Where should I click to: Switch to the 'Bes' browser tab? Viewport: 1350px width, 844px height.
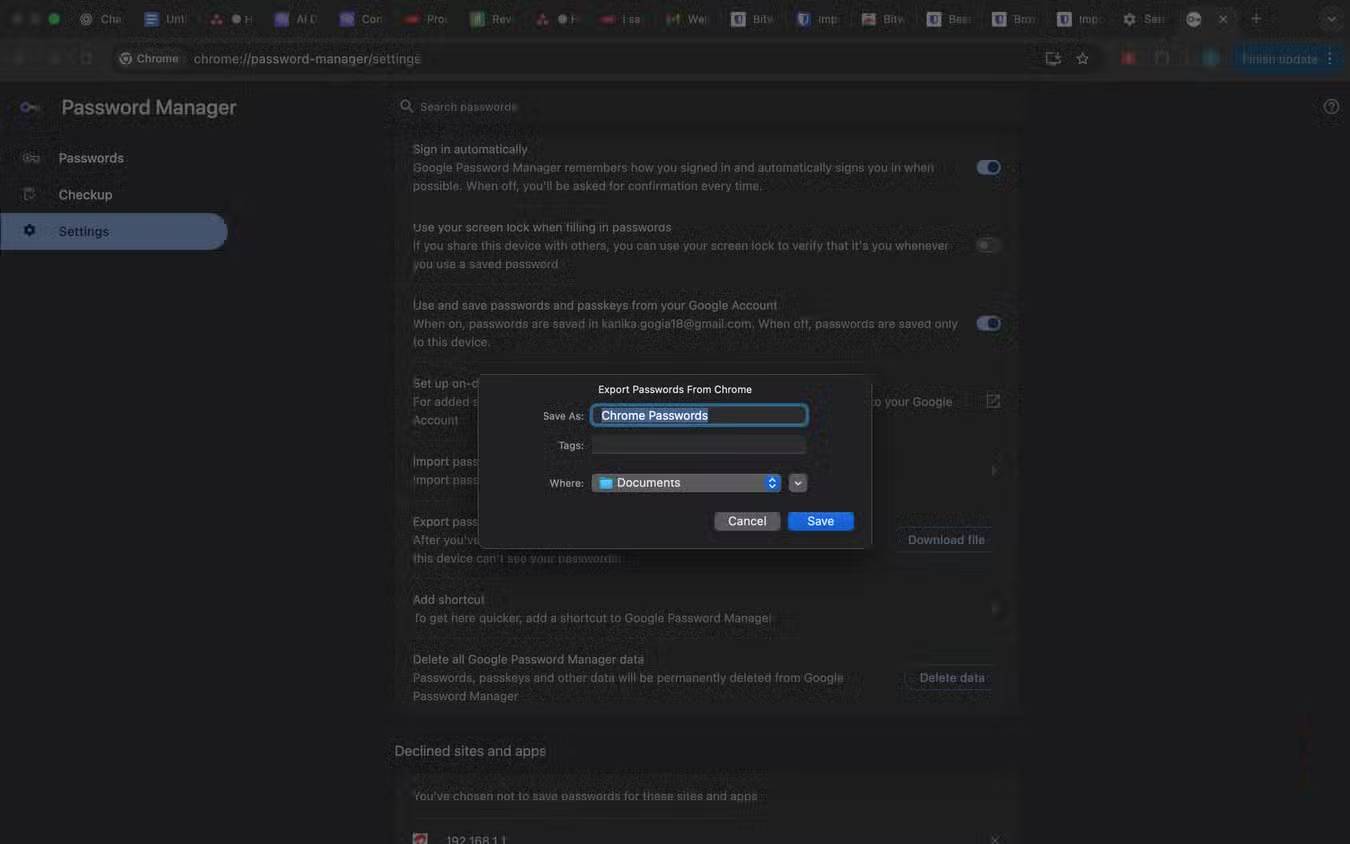[950, 19]
